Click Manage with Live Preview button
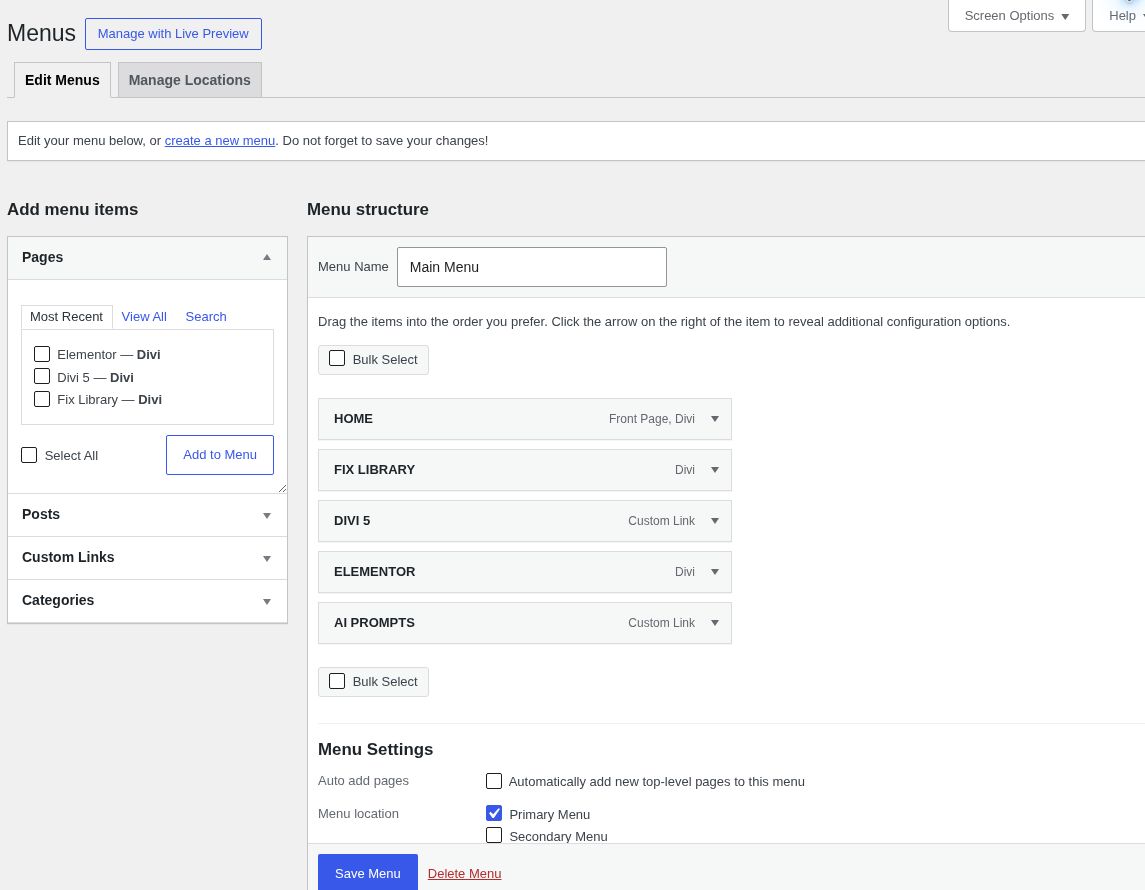Image resolution: width=1145 pixels, height=890 pixels. [173, 34]
